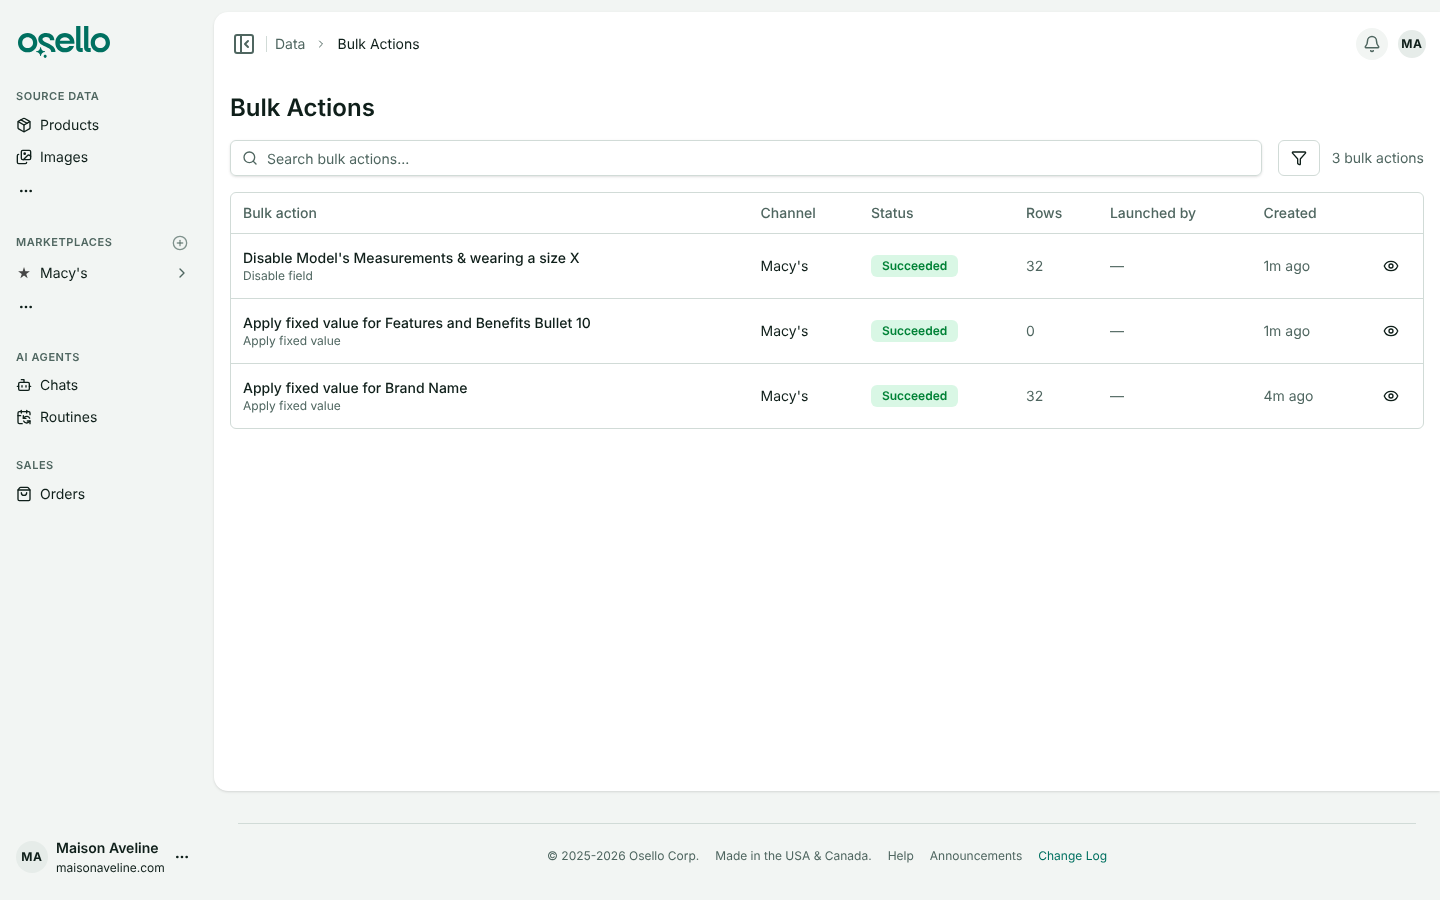The image size is (1440, 900).
Task: Click Succeeded badge in the Brand Name row
Action: pyautogui.click(x=914, y=396)
